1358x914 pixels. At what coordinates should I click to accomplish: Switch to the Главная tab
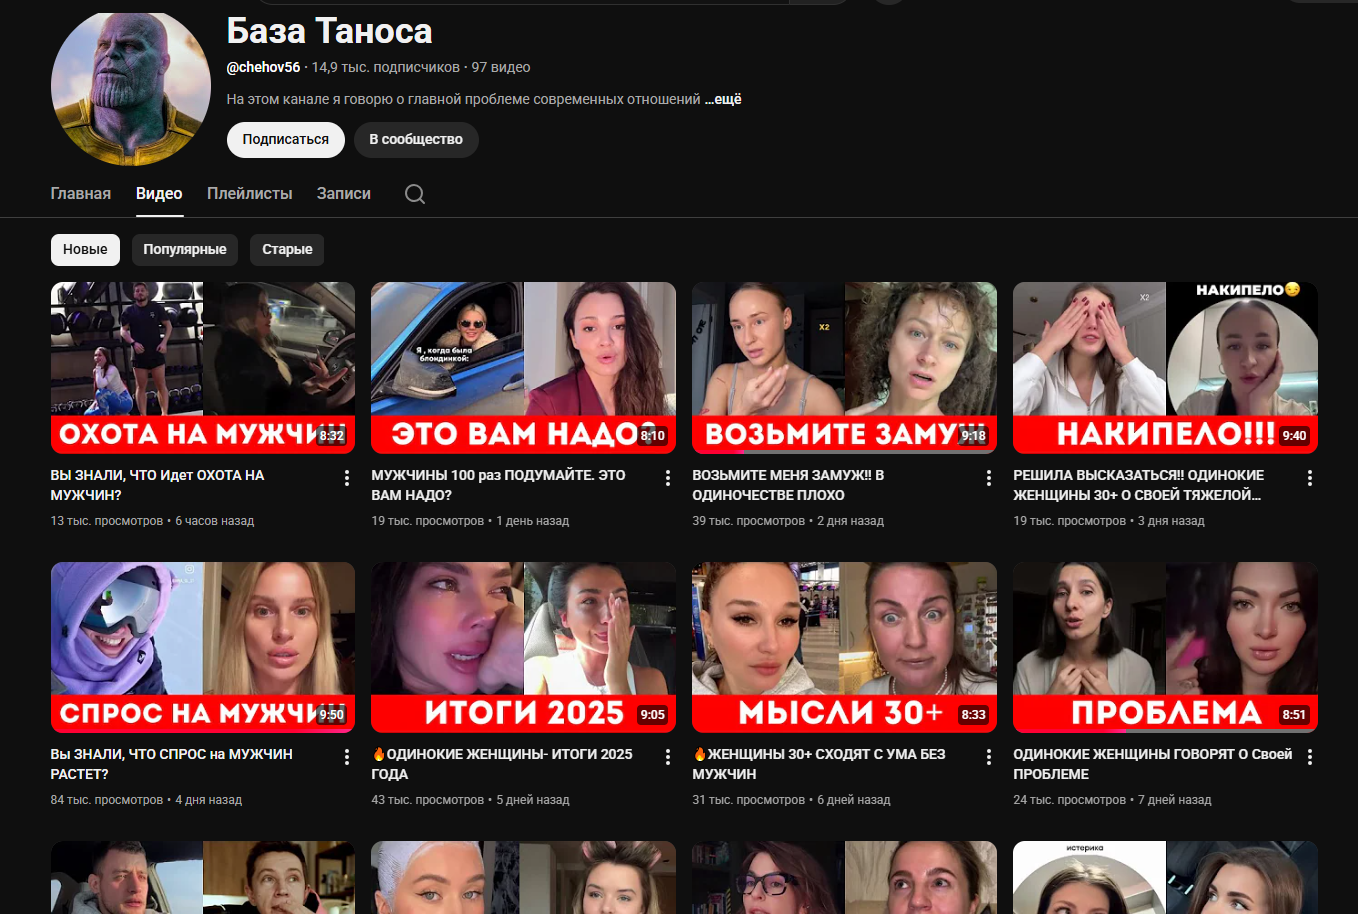pos(81,194)
